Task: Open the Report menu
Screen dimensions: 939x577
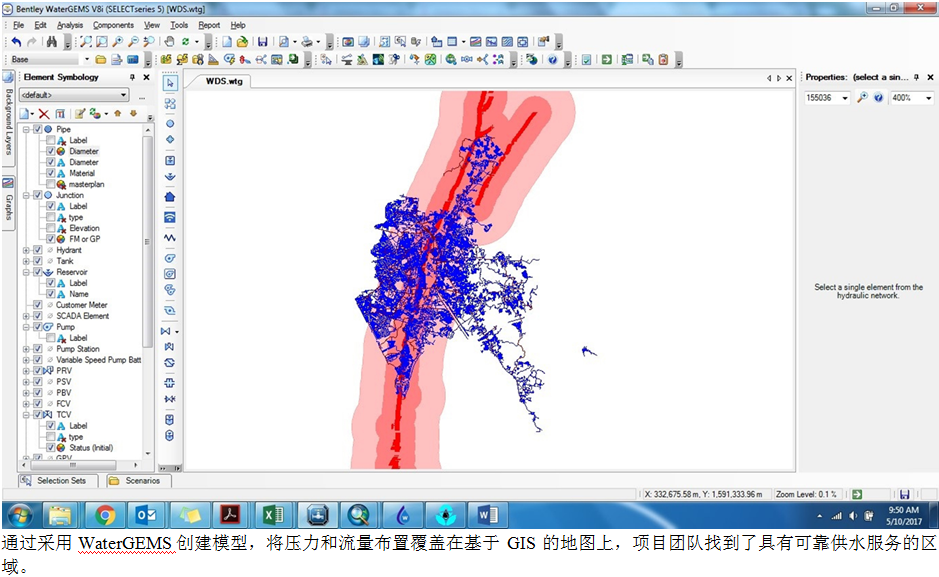Action: [209, 25]
